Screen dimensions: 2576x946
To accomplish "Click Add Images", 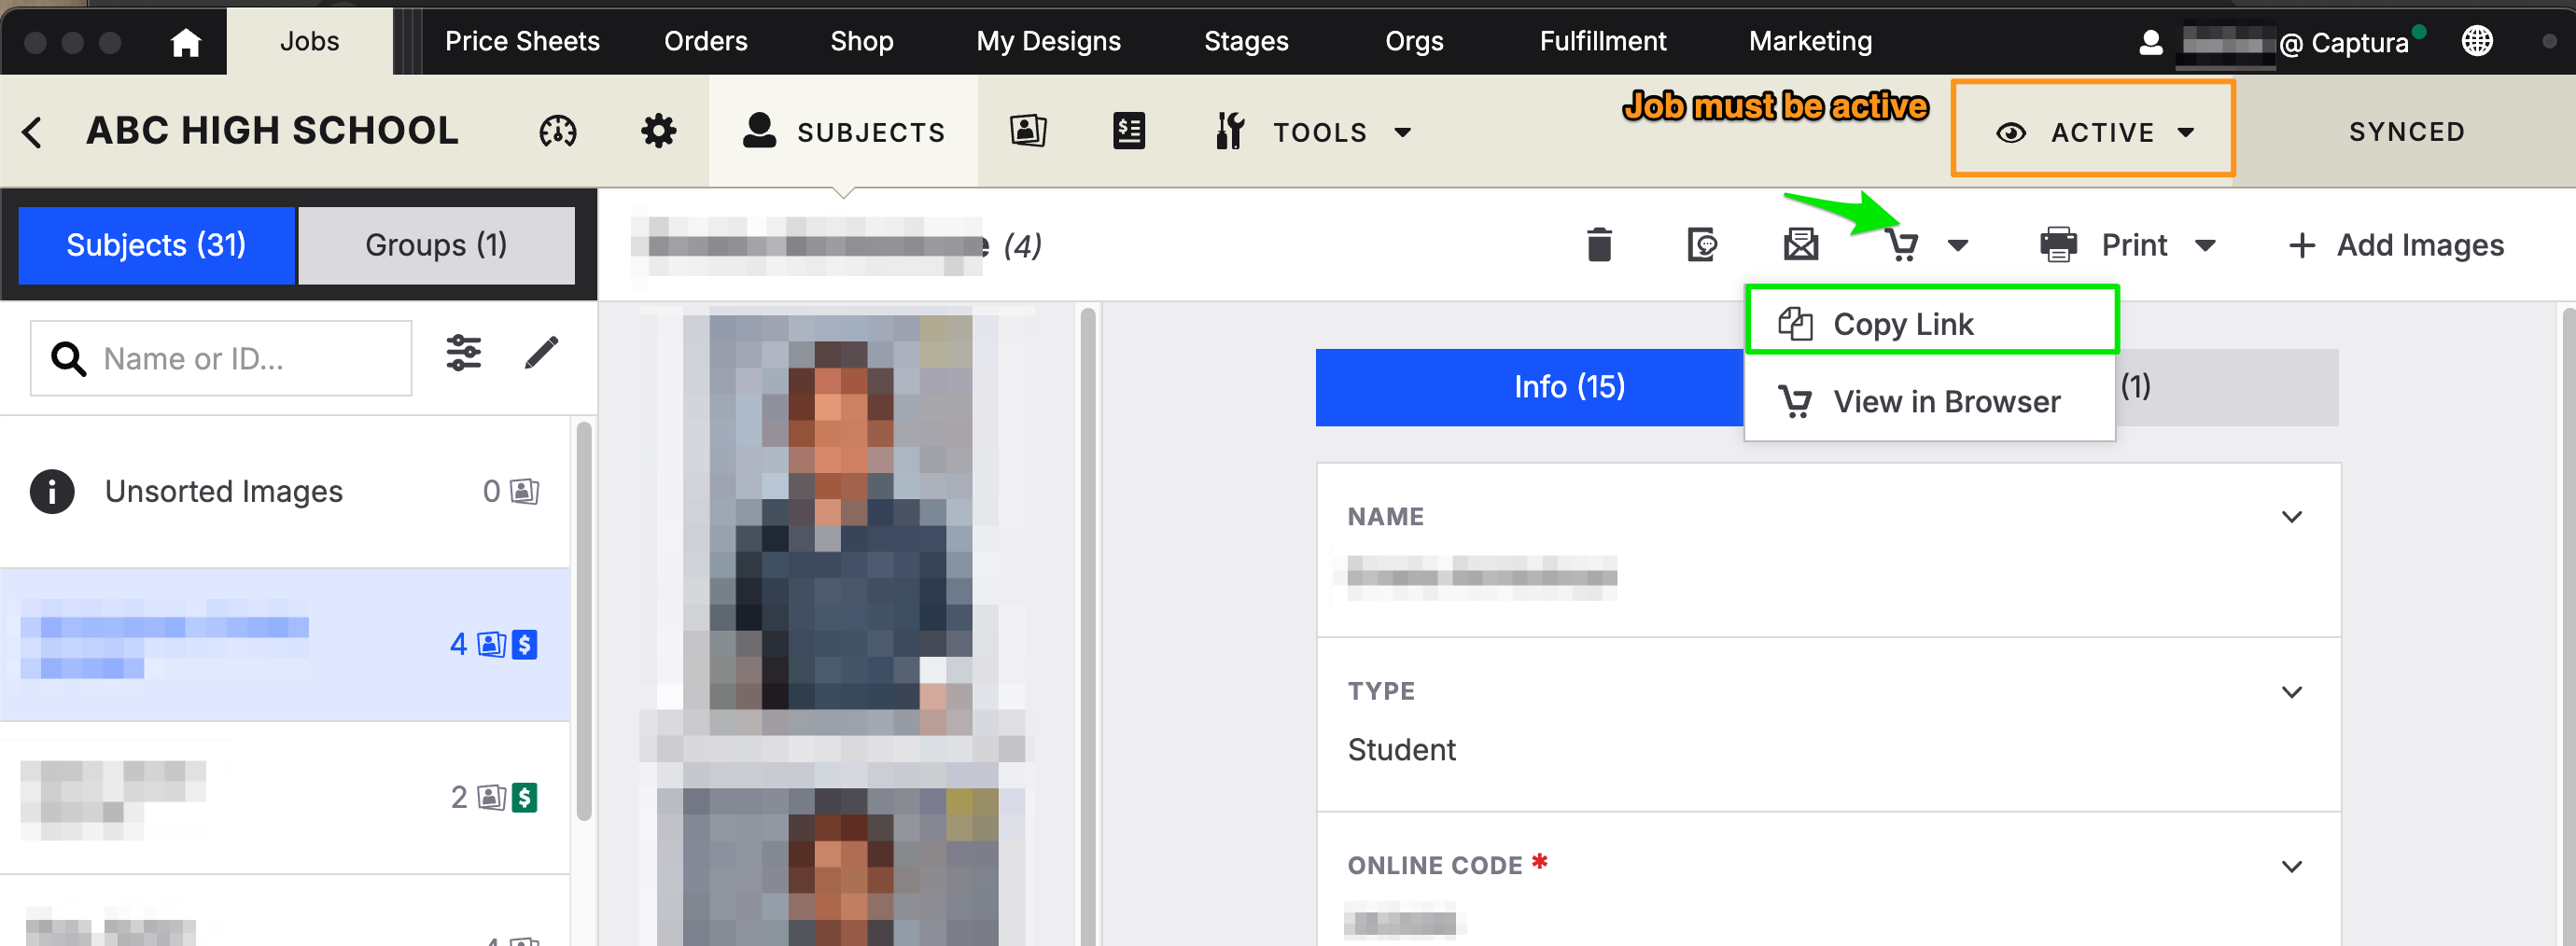I will [2395, 245].
